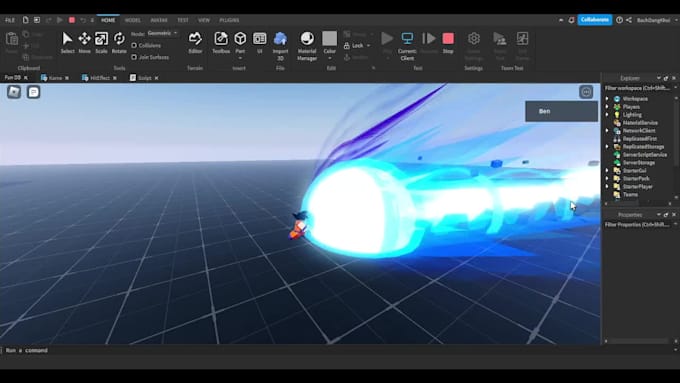Click the Import 3D icon
Image resolution: width=680 pixels, height=383 pixels.
pyautogui.click(x=280, y=46)
